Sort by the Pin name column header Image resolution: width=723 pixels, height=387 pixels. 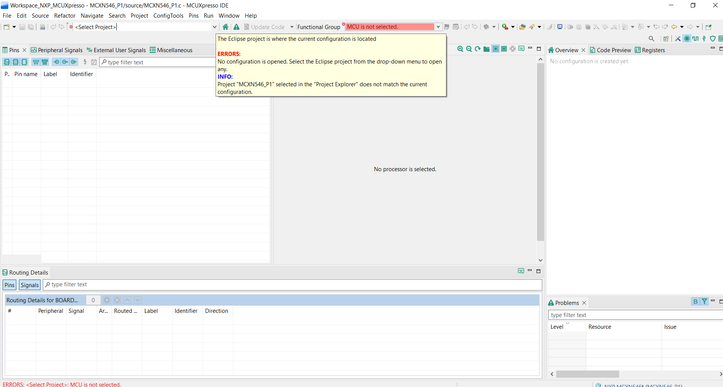[26, 74]
